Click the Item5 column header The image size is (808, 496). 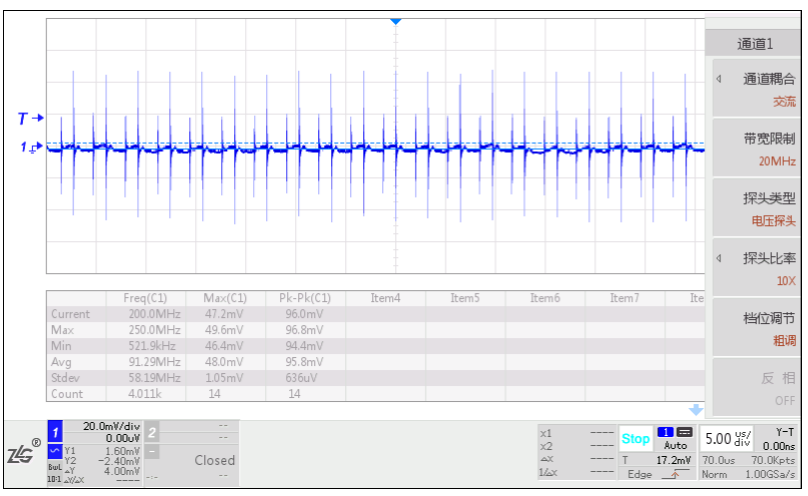[465, 298]
